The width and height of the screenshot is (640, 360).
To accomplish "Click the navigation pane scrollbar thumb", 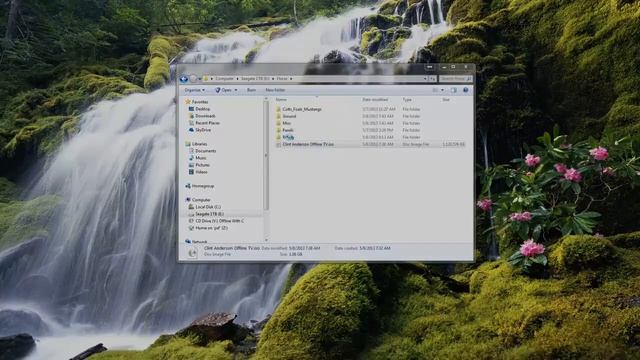I will point(267,156).
